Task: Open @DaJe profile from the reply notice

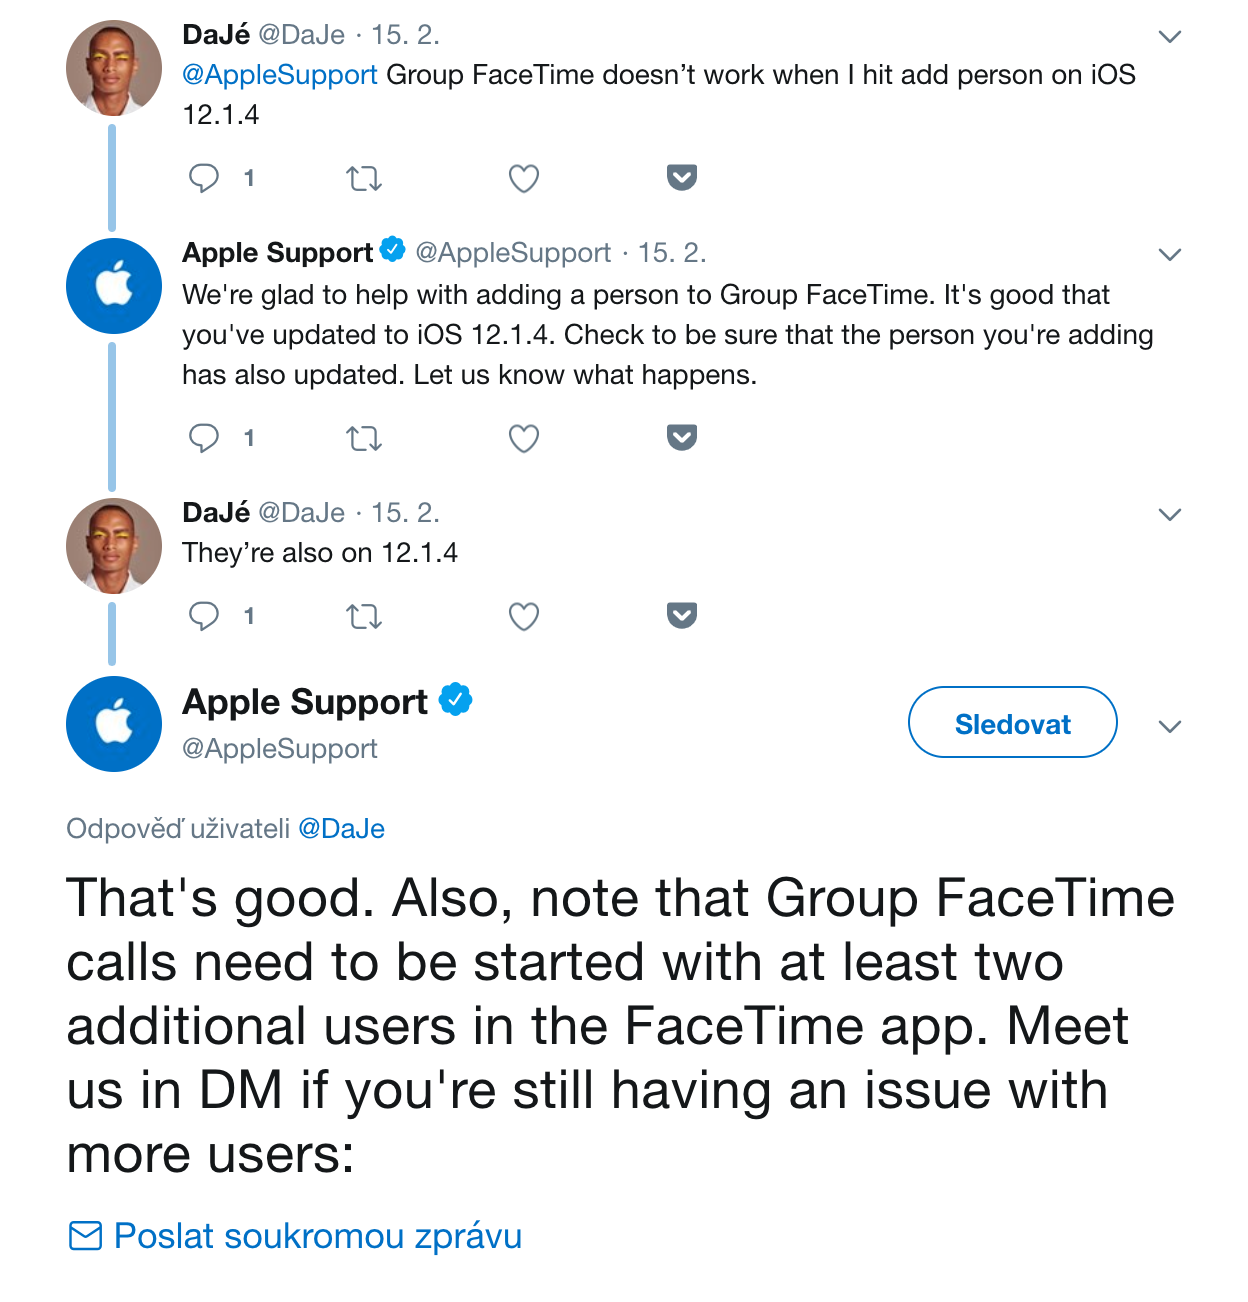Action: tap(342, 828)
